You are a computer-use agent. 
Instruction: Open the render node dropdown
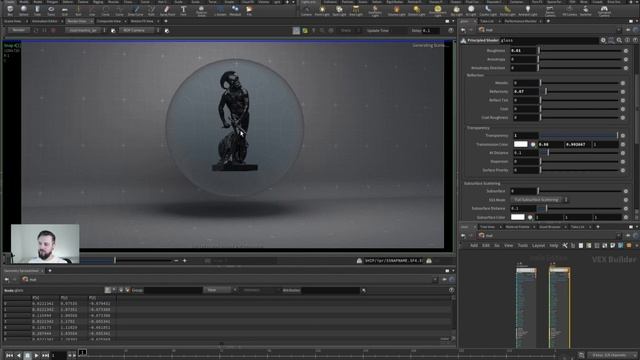coord(85,30)
